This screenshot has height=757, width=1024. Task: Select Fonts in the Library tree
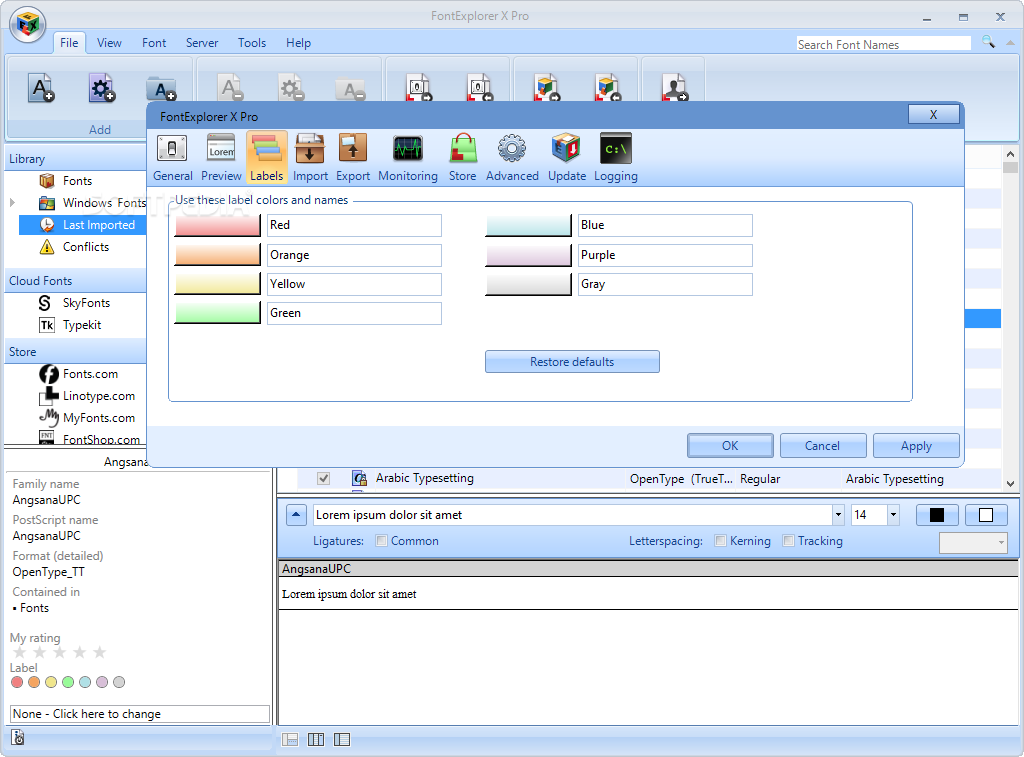[77, 181]
